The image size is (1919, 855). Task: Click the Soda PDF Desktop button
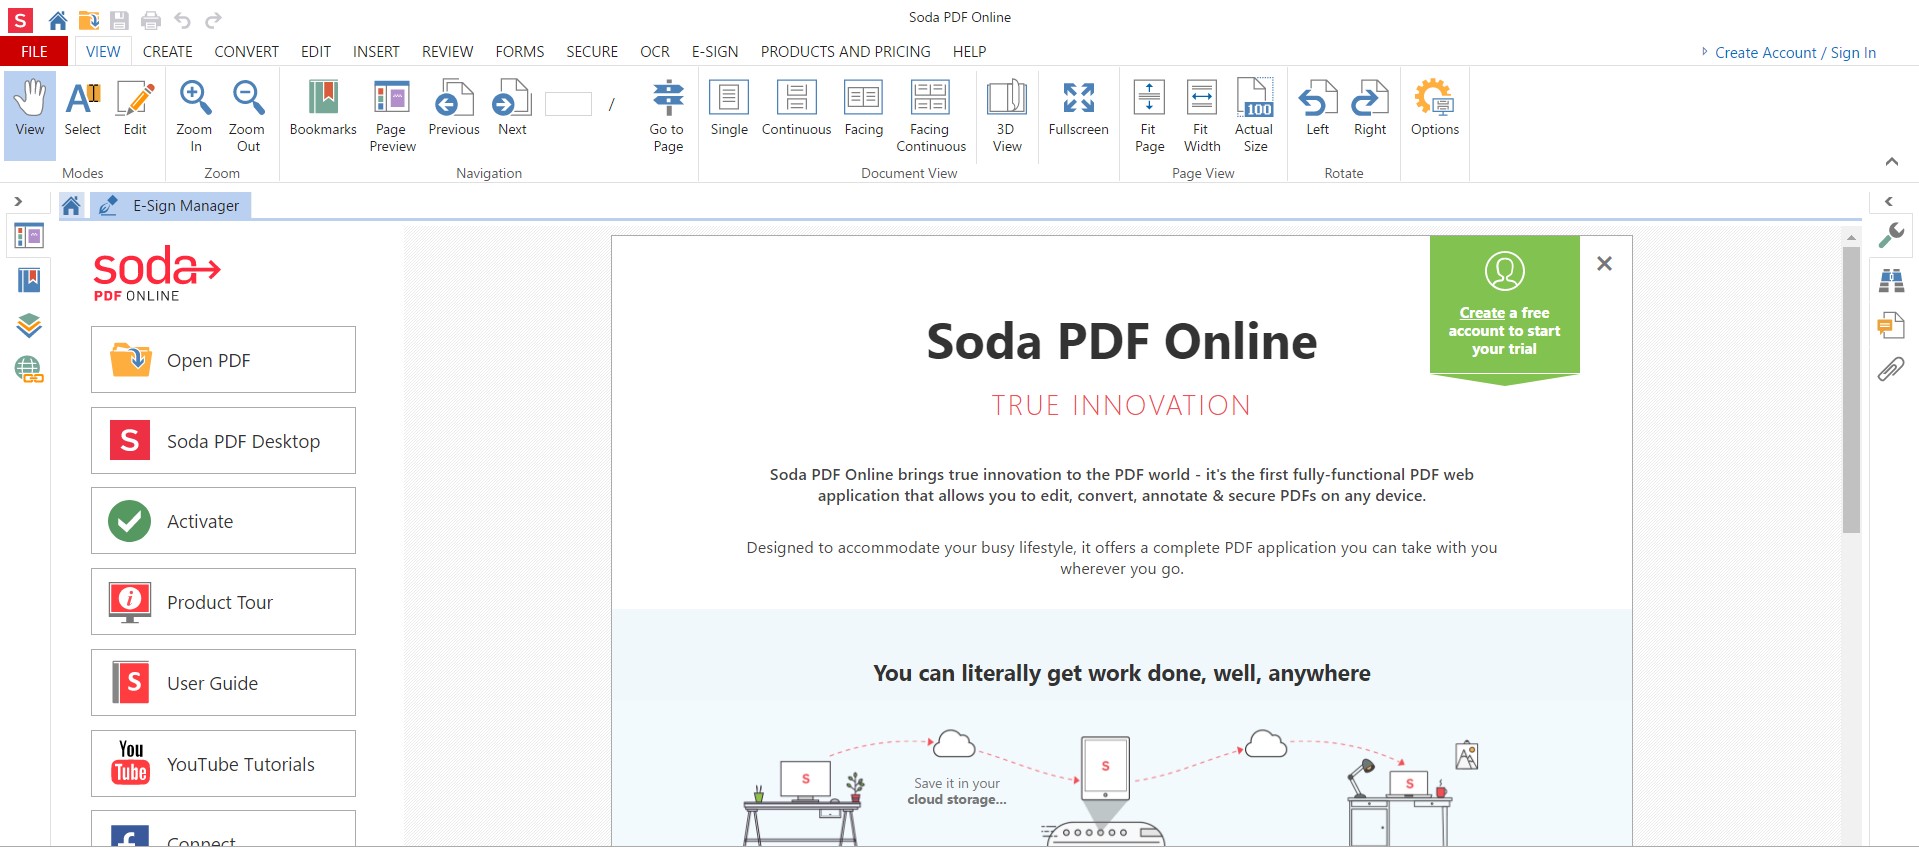tap(223, 441)
